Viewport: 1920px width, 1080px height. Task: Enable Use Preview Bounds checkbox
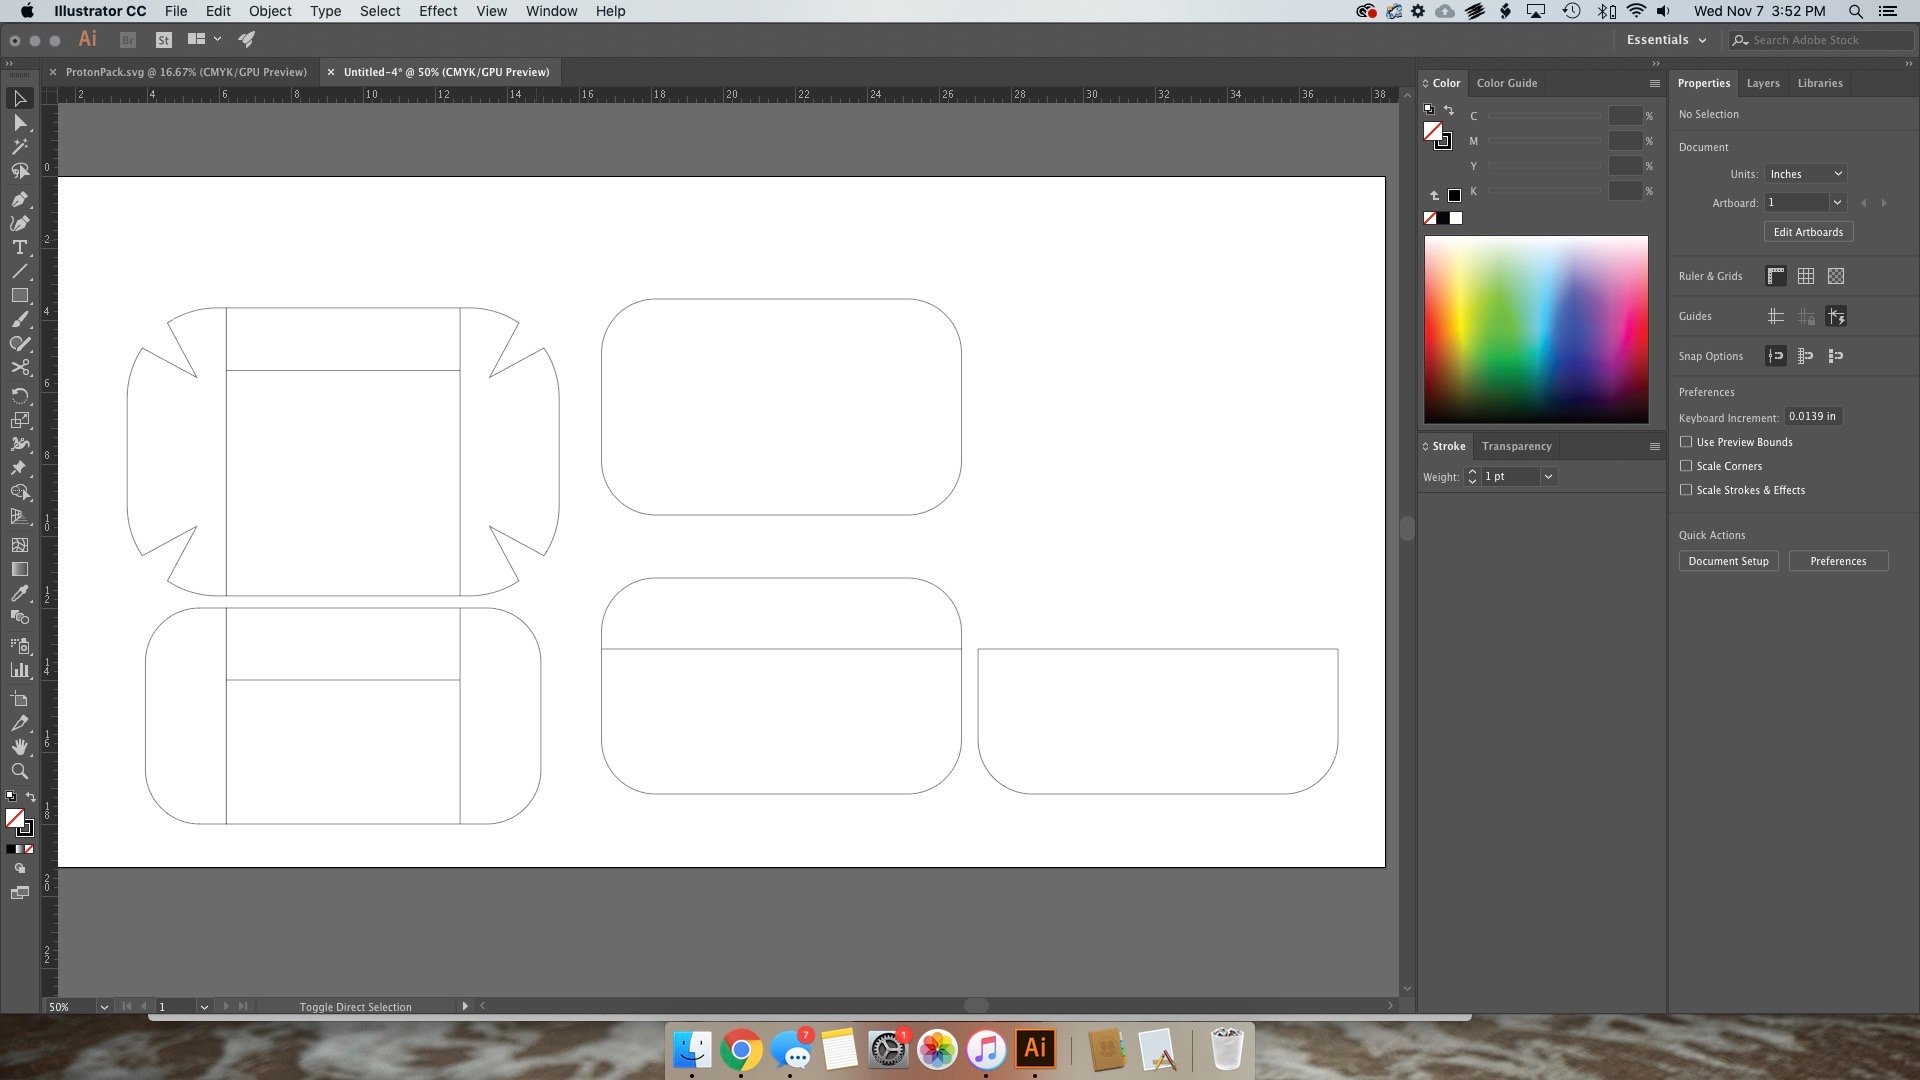coord(1686,442)
